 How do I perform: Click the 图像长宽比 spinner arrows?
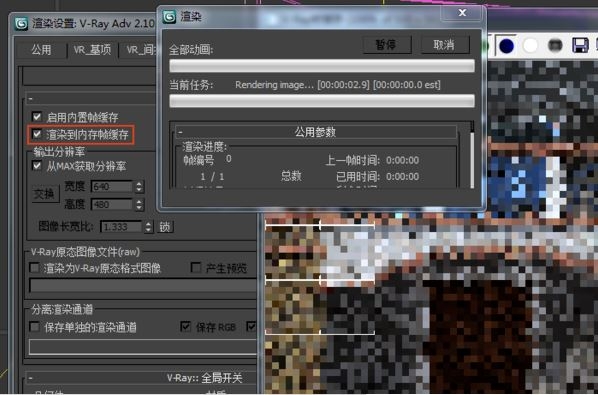[x=148, y=227]
